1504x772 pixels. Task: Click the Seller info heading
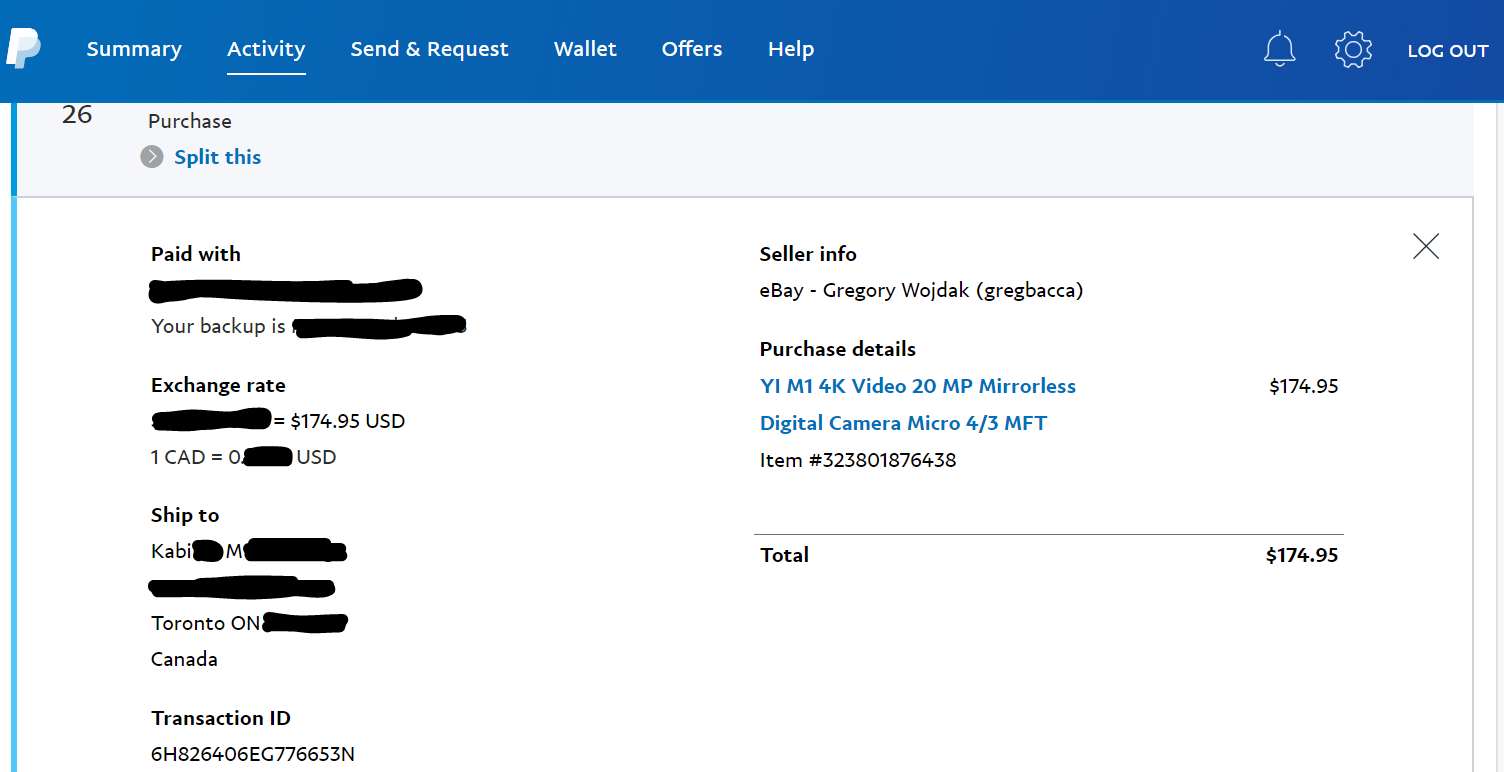click(x=808, y=254)
